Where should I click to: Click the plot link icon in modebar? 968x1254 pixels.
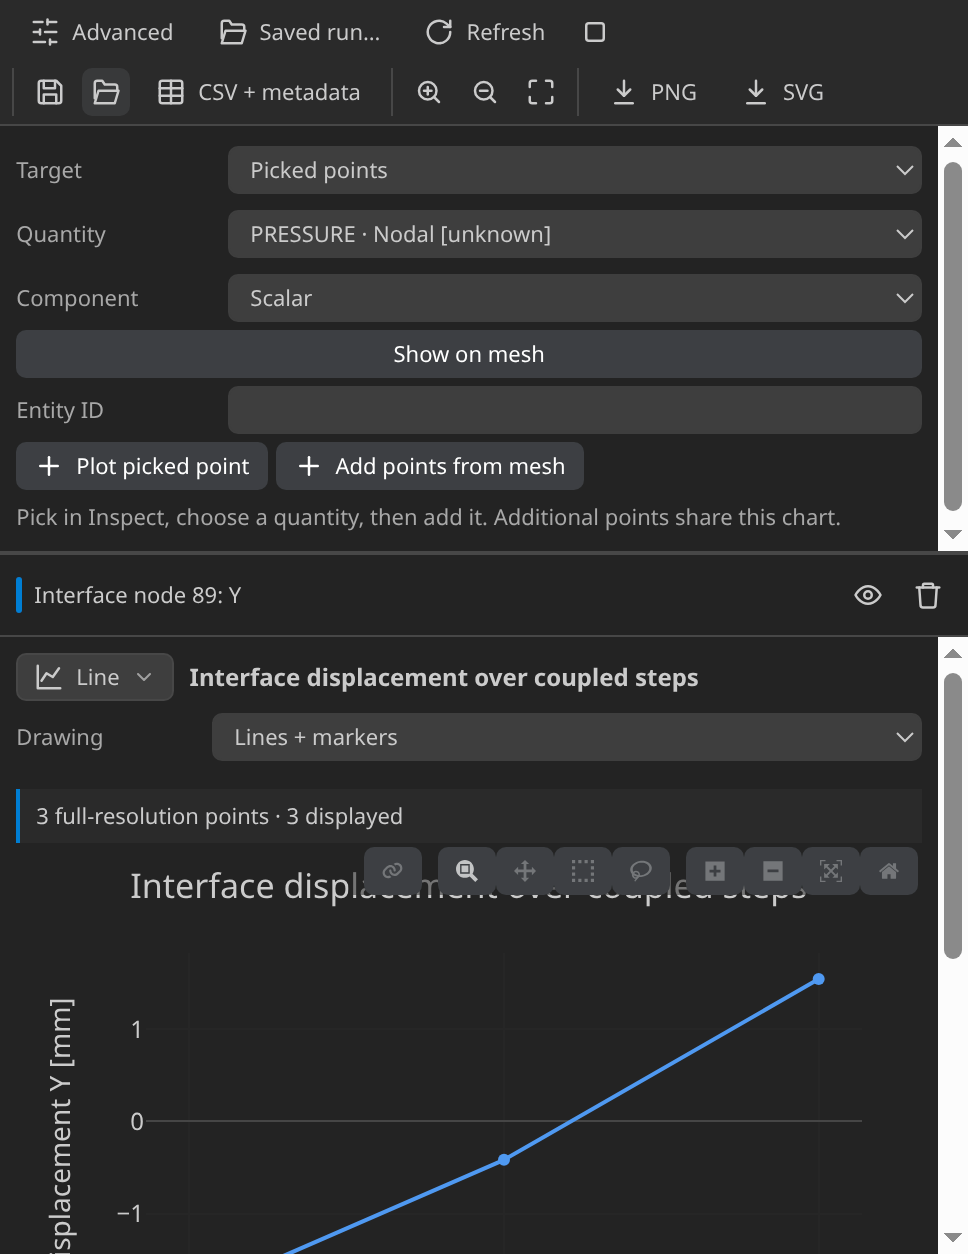tap(393, 870)
